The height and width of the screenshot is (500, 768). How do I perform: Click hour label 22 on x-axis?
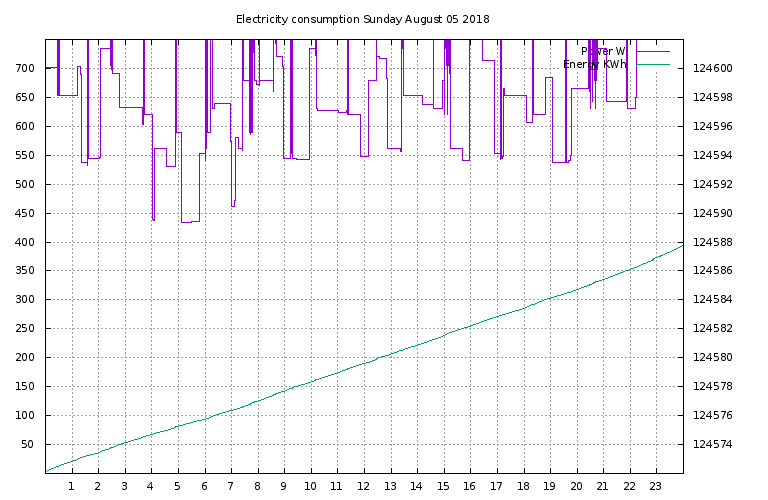(x=629, y=486)
